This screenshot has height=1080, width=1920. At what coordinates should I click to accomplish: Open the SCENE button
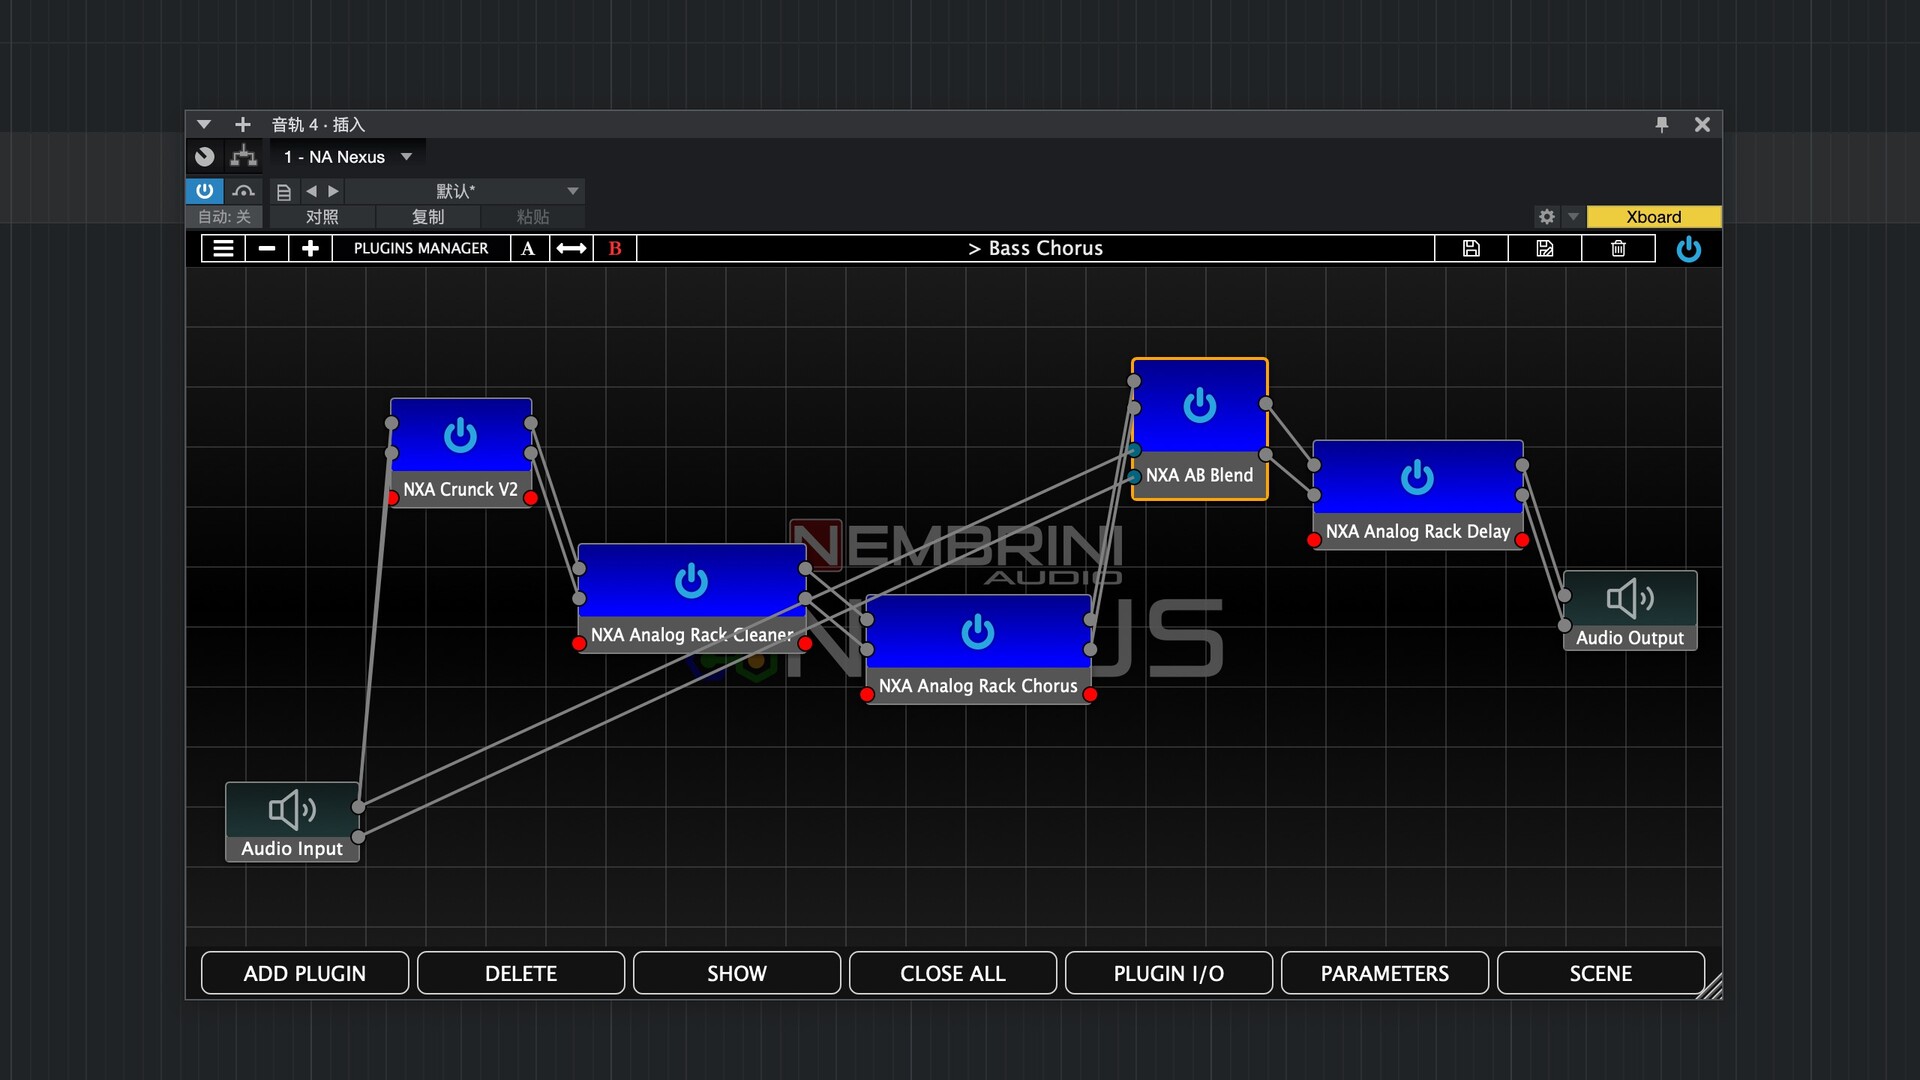1601,973
